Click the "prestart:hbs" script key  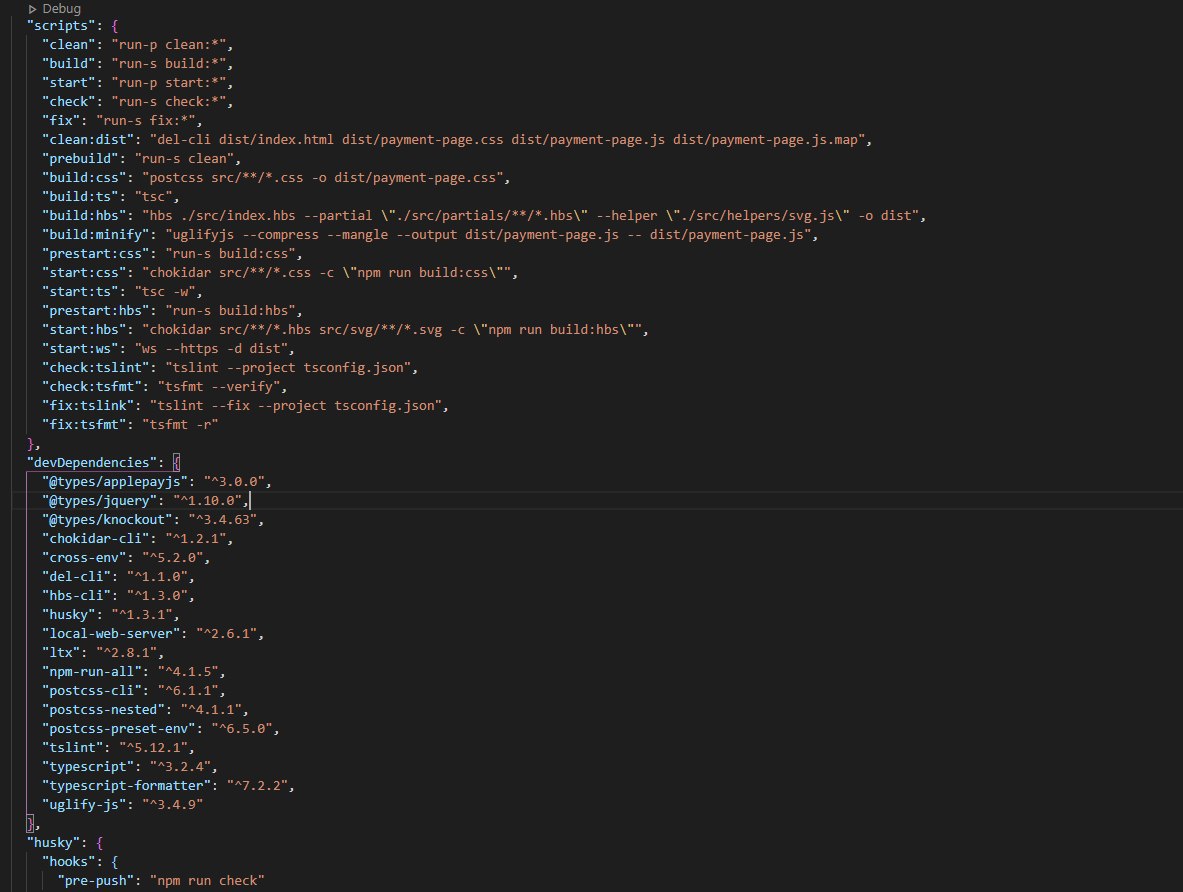(x=95, y=310)
